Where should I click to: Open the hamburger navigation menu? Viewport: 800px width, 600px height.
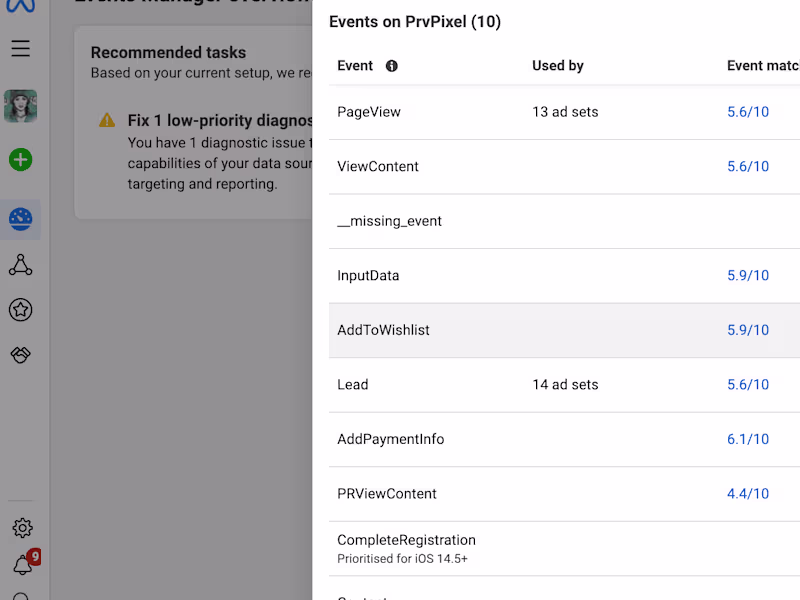(x=20, y=48)
